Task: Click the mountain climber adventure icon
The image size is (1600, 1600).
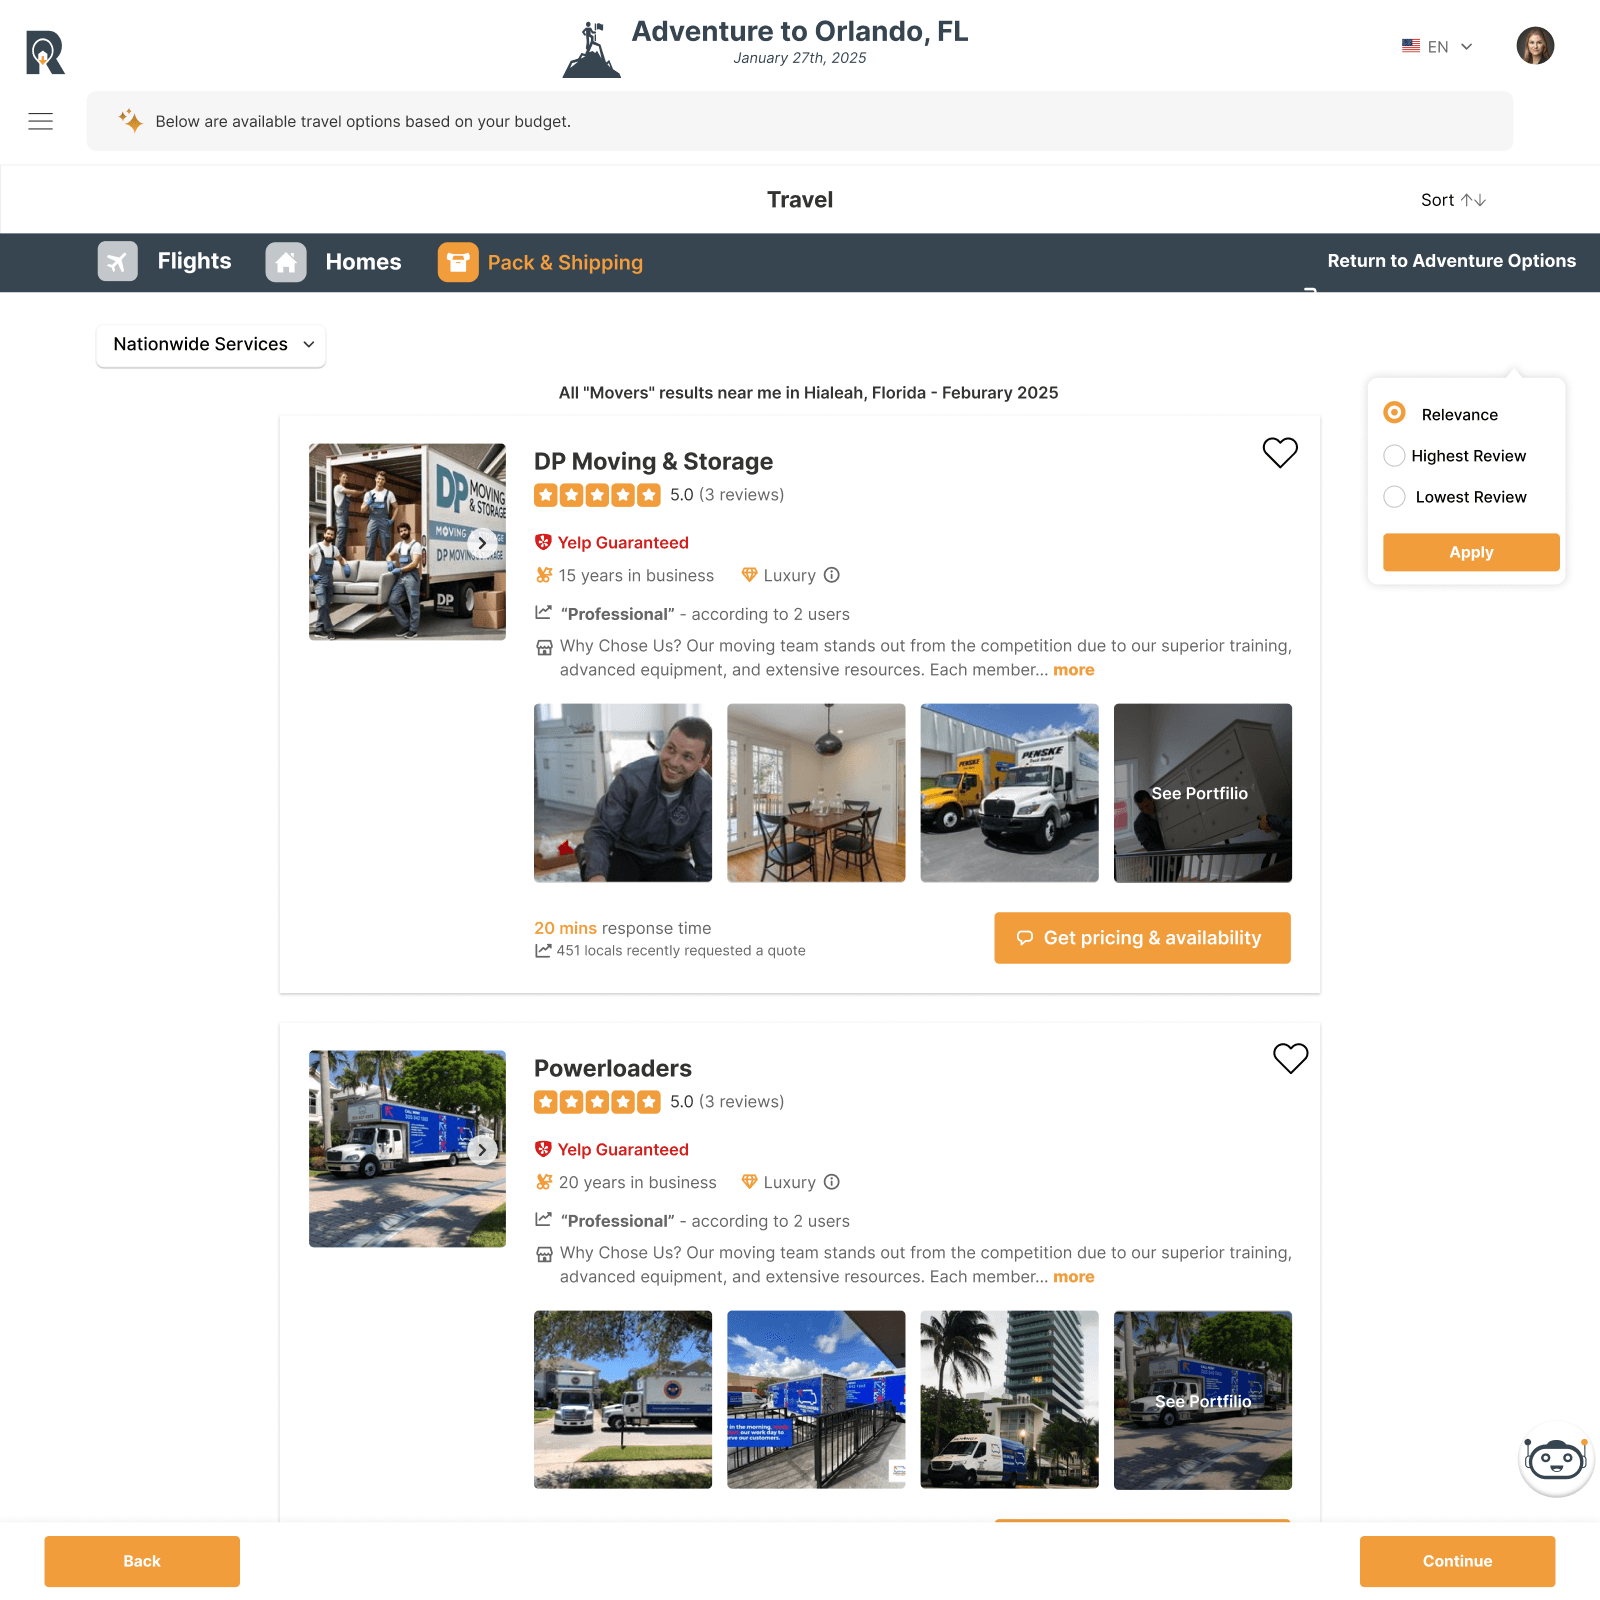Action: 592,50
